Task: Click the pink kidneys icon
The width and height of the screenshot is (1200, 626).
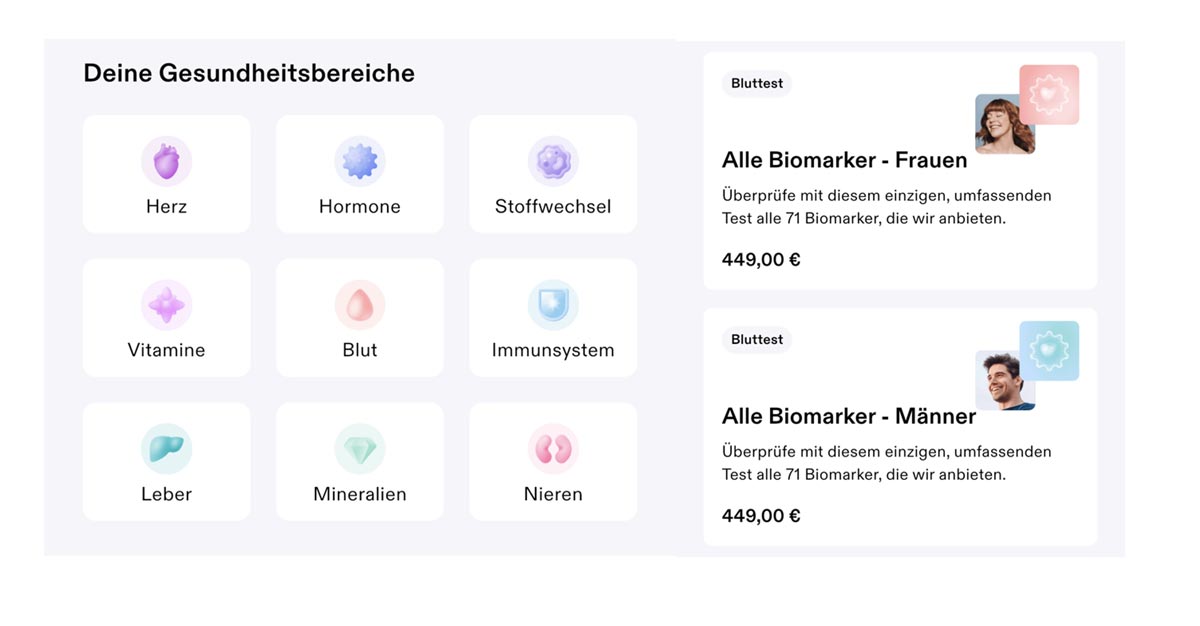Action: pos(553,449)
